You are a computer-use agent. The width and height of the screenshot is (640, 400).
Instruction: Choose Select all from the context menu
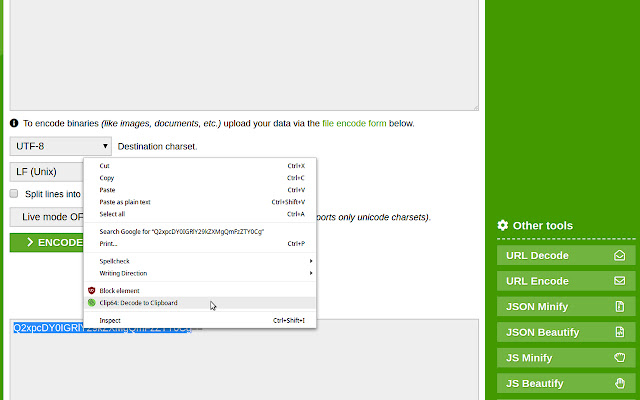[x=200, y=214]
